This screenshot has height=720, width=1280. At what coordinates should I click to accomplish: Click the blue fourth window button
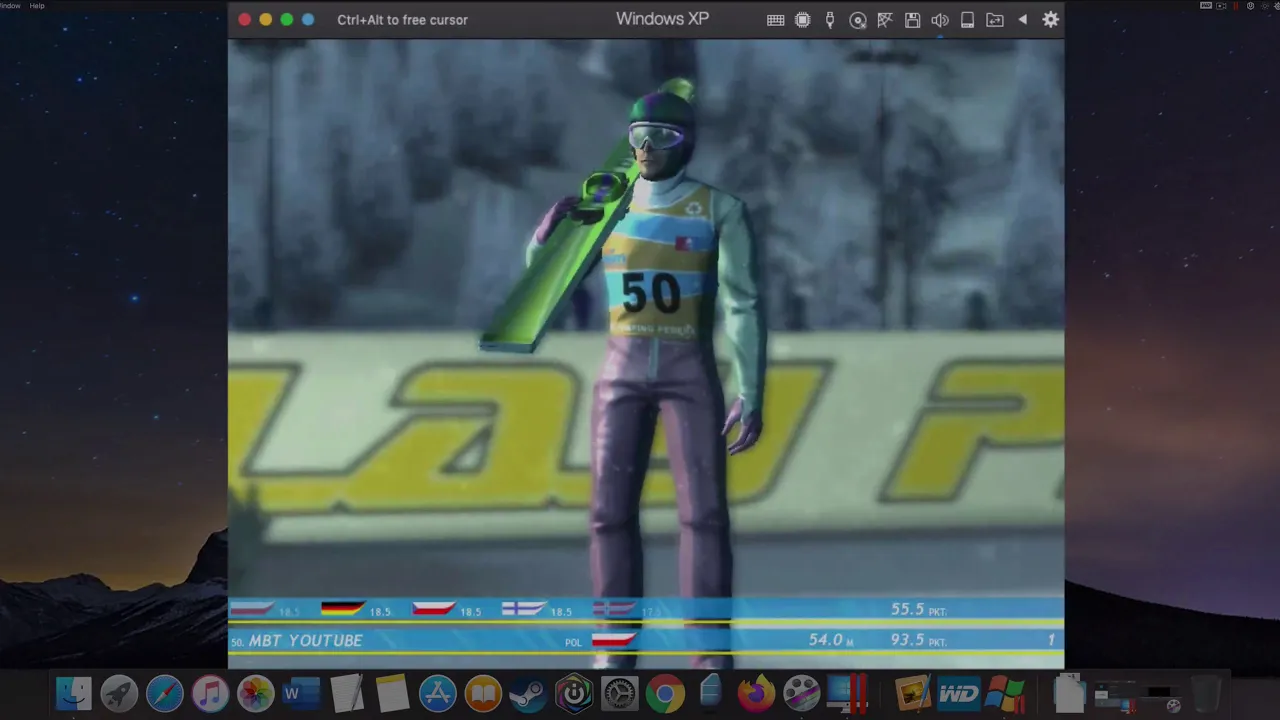click(308, 19)
